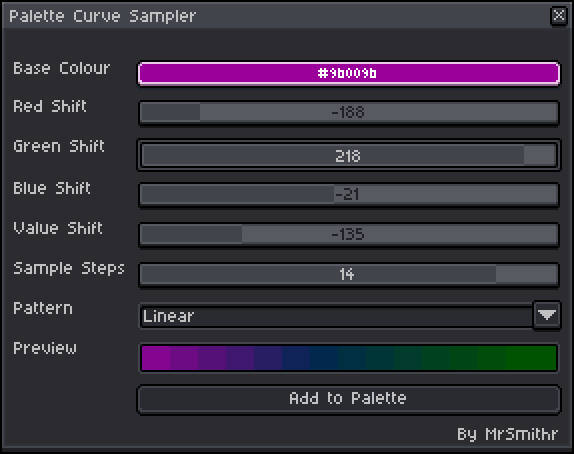Add to Palette button
The image size is (574, 454).
[x=348, y=399]
